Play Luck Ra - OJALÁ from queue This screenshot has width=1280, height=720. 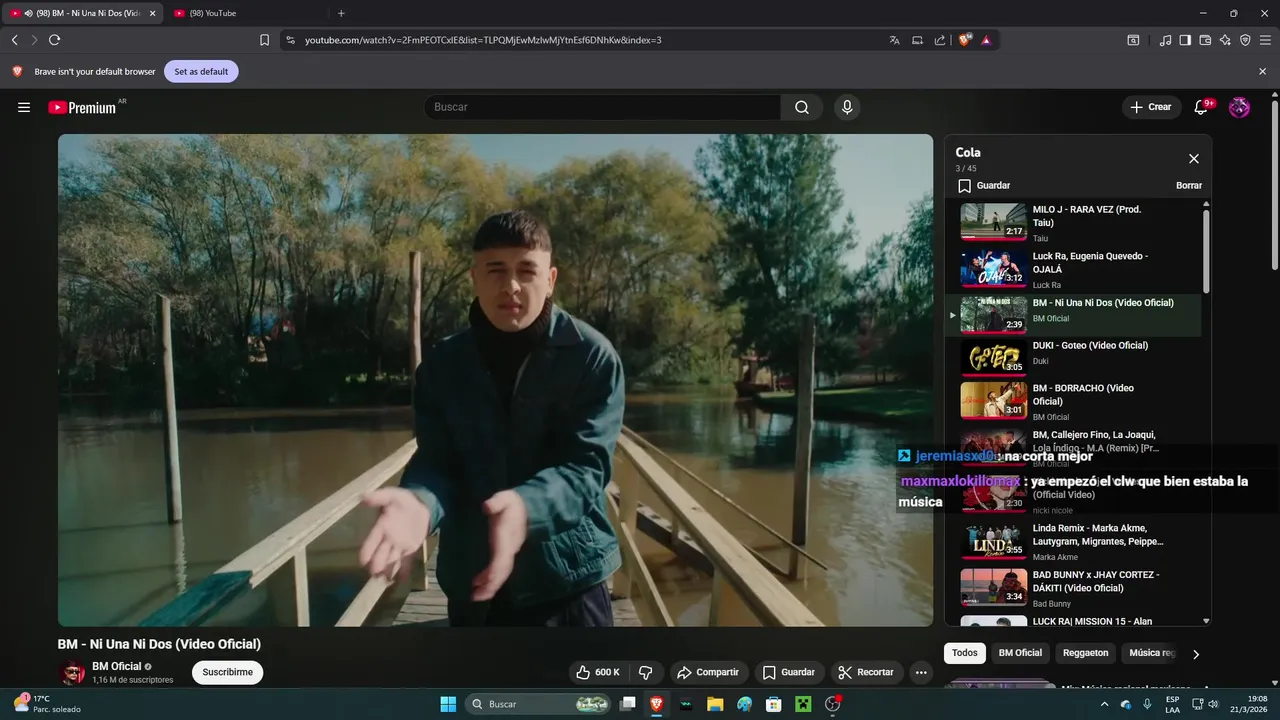[1074, 269]
